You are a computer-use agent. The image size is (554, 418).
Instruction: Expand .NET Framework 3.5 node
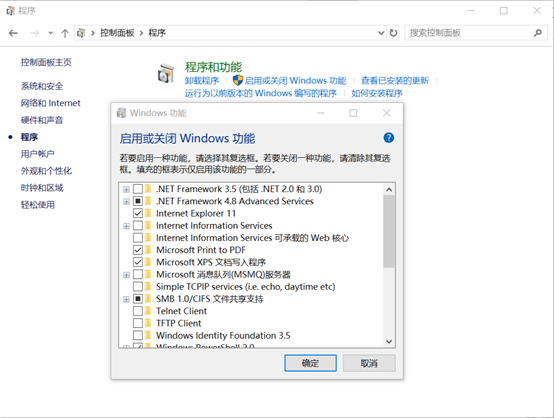pyautogui.click(x=126, y=189)
